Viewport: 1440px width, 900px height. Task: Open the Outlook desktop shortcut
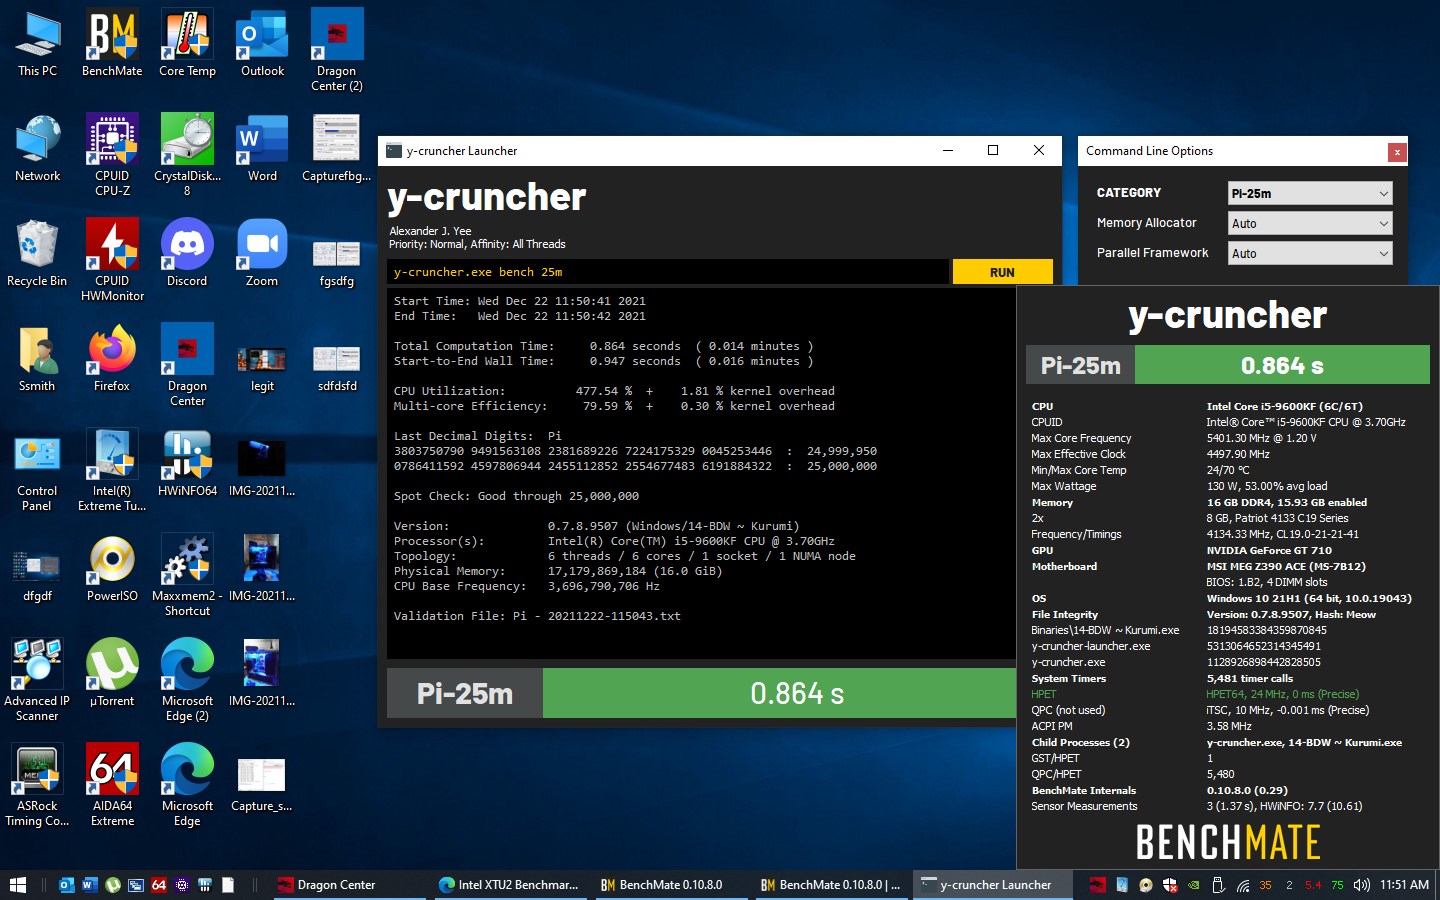click(x=262, y=45)
